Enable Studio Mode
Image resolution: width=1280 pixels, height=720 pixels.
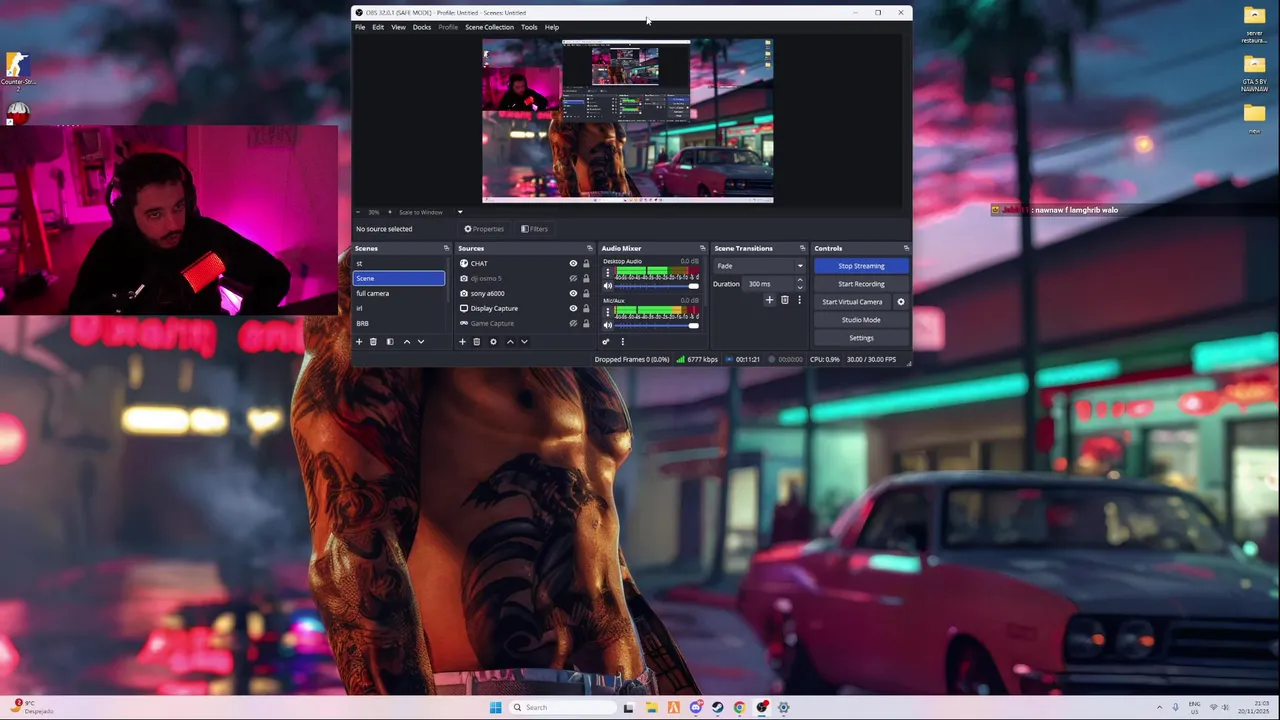tap(861, 320)
